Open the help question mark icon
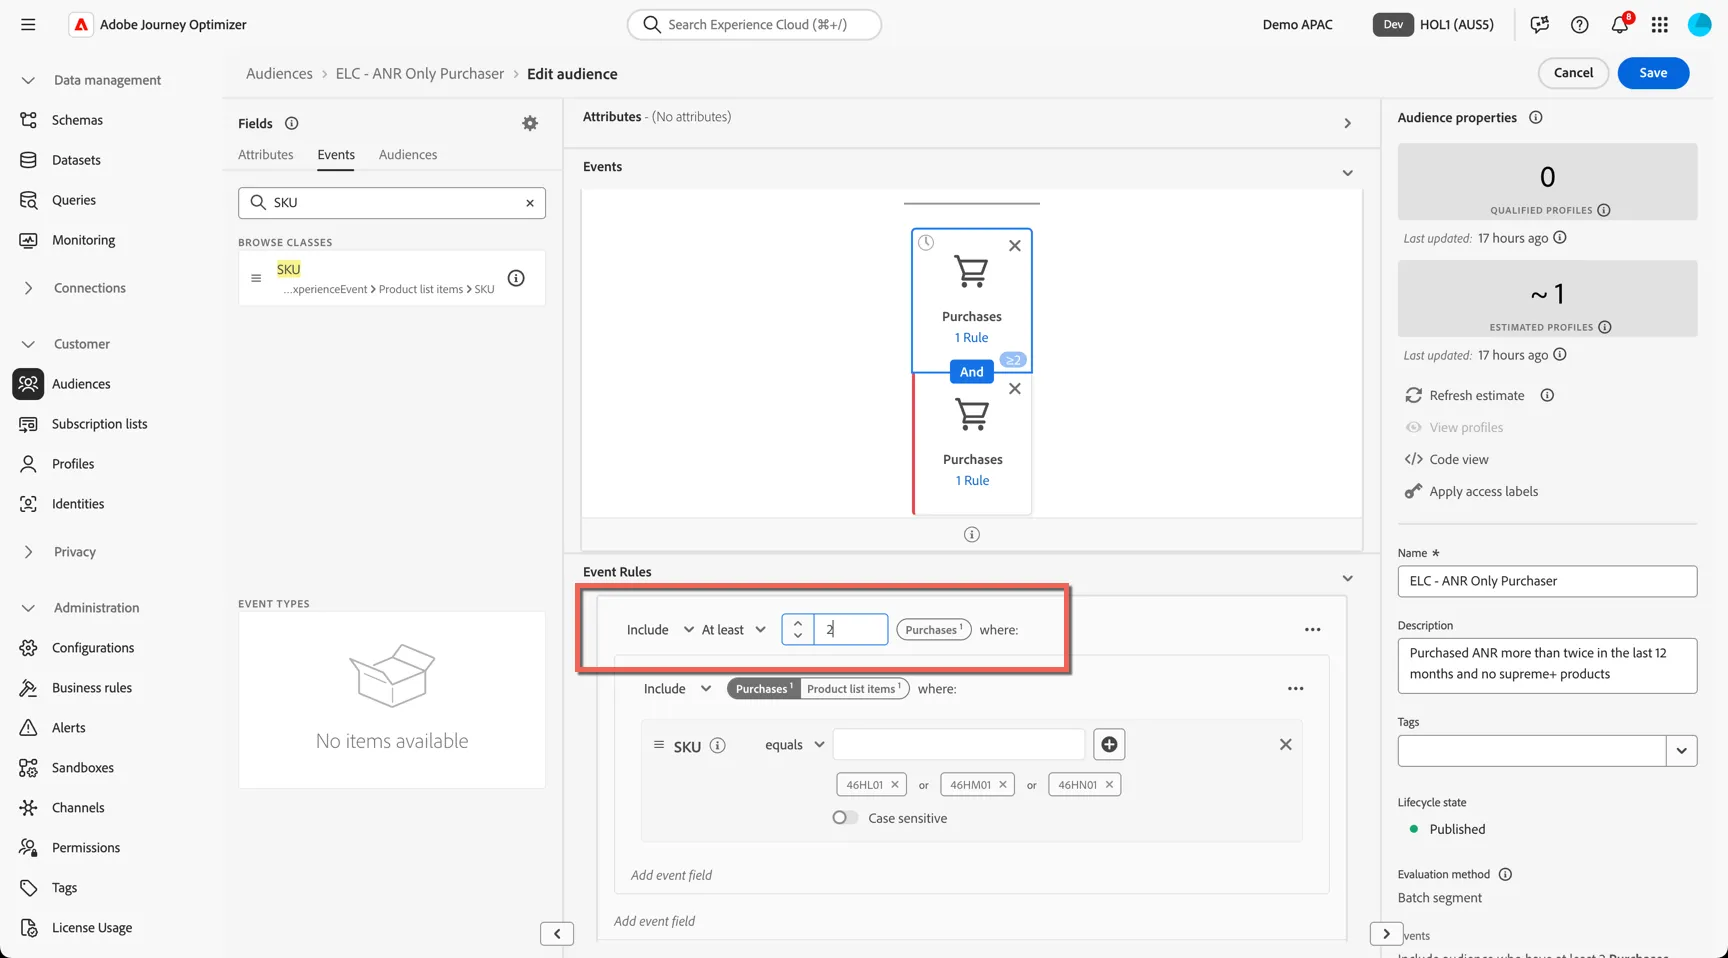This screenshot has height=958, width=1728. tap(1580, 25)
